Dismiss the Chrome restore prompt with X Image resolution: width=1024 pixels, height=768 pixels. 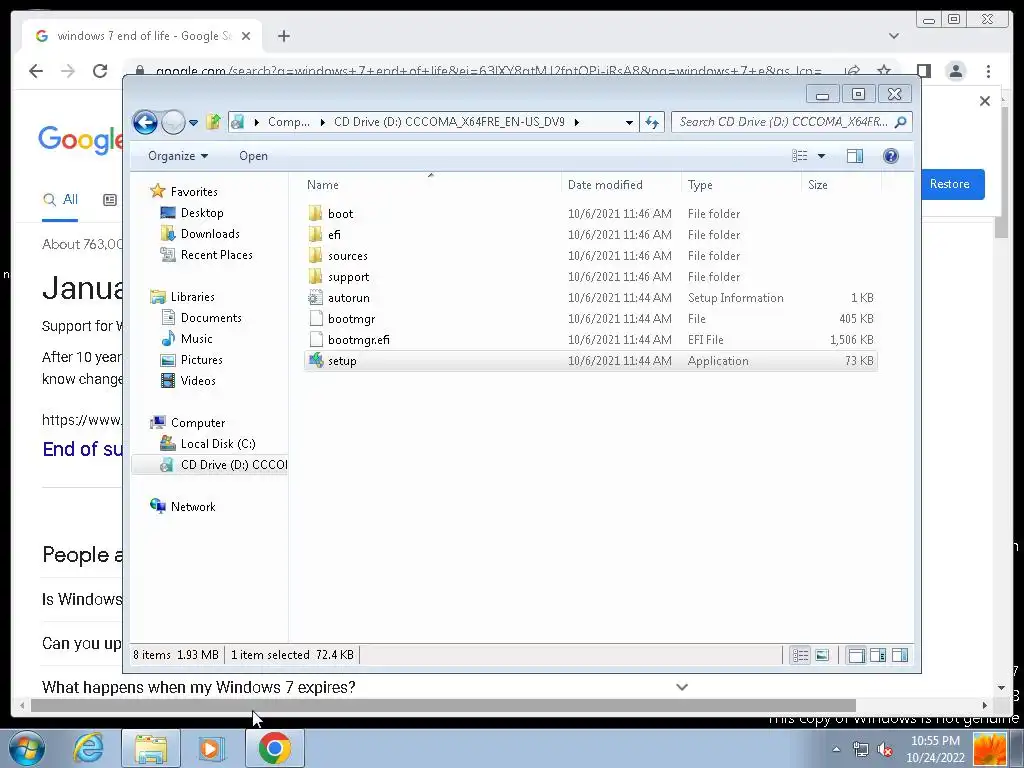point(985,101)
